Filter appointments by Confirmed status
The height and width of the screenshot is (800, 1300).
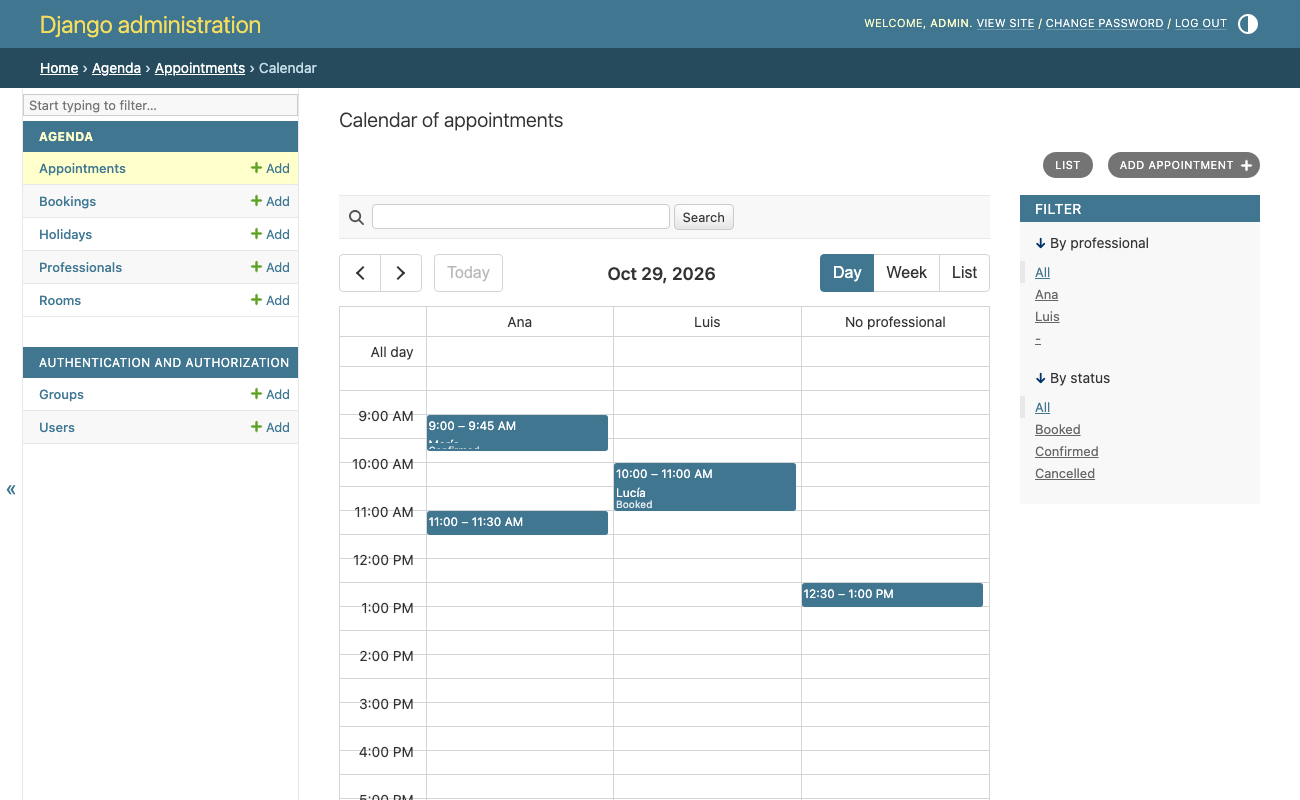[1067, 451]
